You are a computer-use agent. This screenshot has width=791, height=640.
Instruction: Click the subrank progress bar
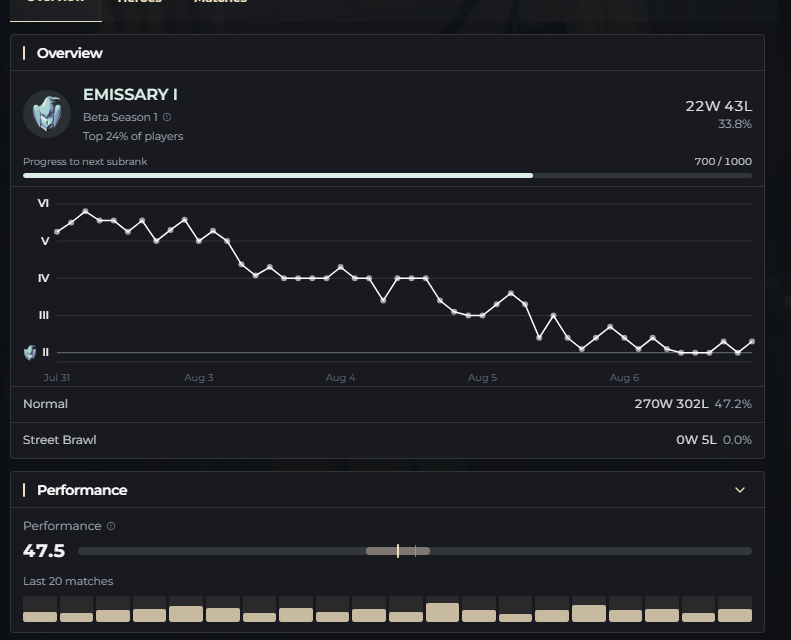pos(387,176)
